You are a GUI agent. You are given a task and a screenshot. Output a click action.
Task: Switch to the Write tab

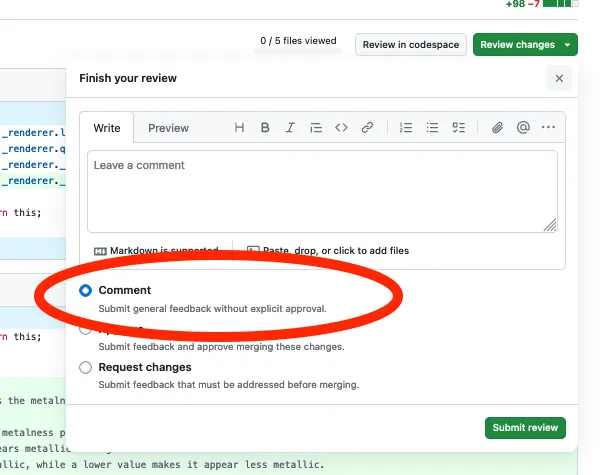click(x=107, y=128)
